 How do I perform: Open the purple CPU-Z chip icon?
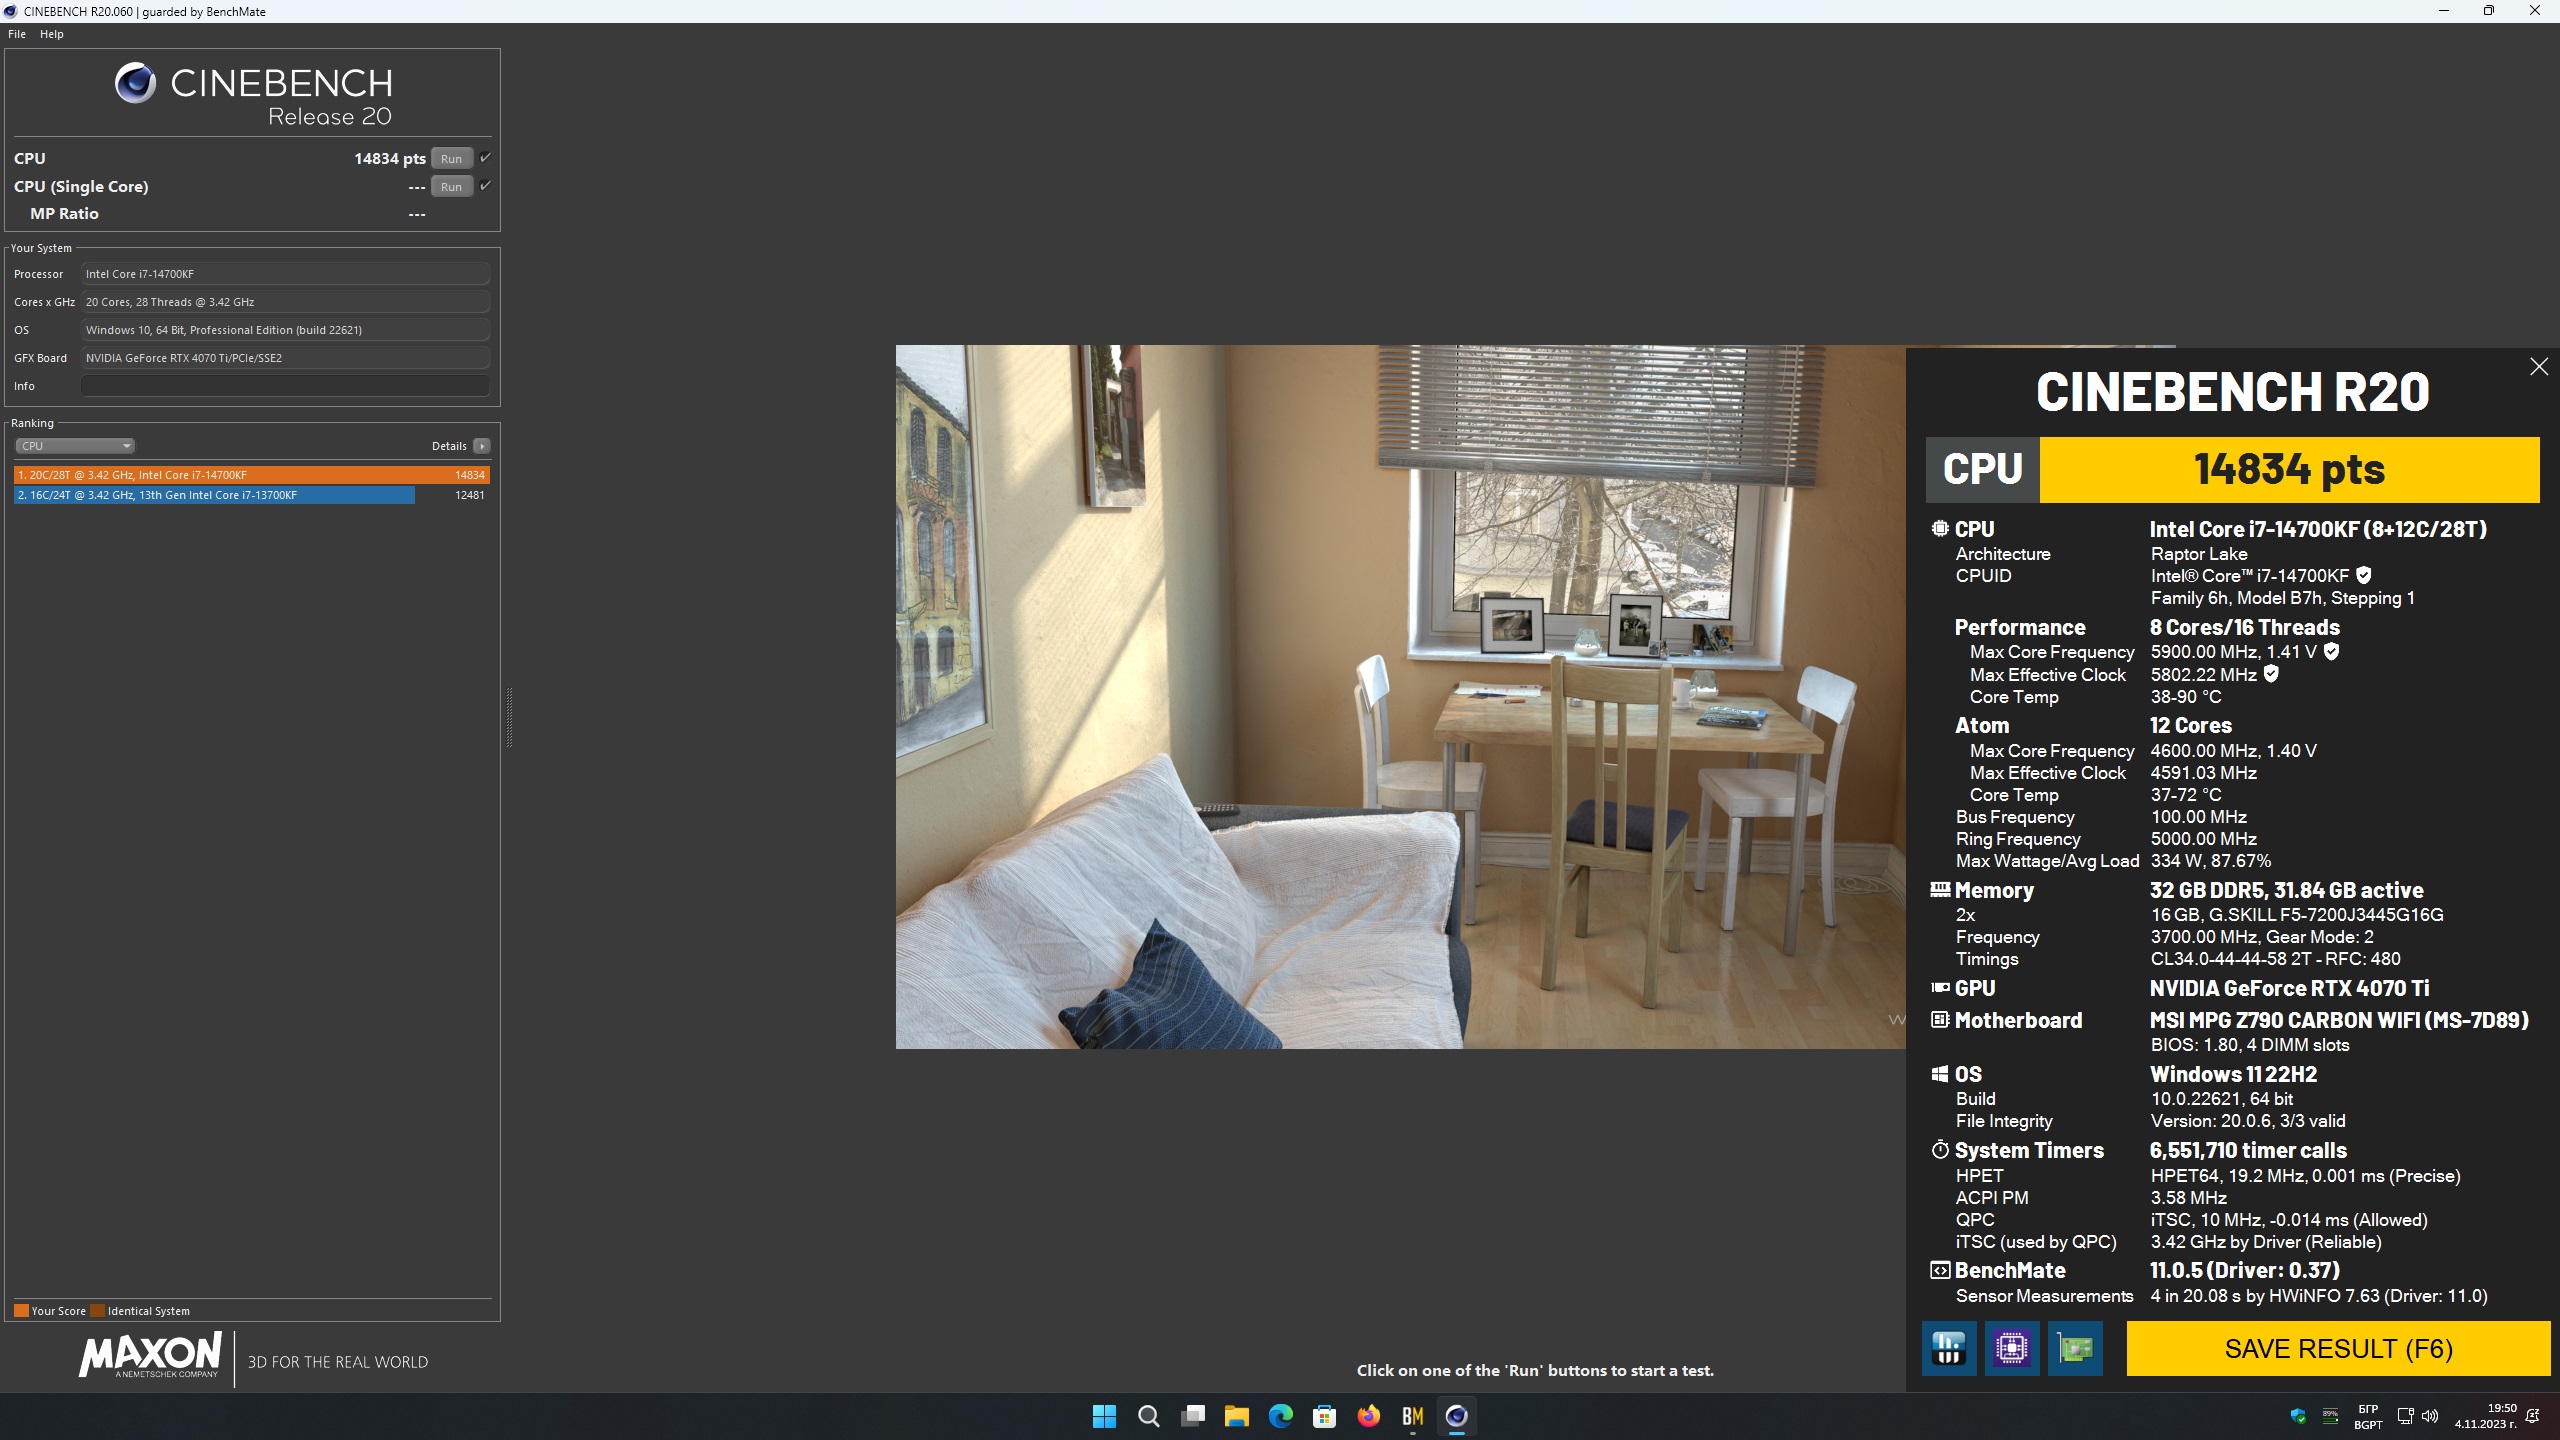pos(2012,1348)
